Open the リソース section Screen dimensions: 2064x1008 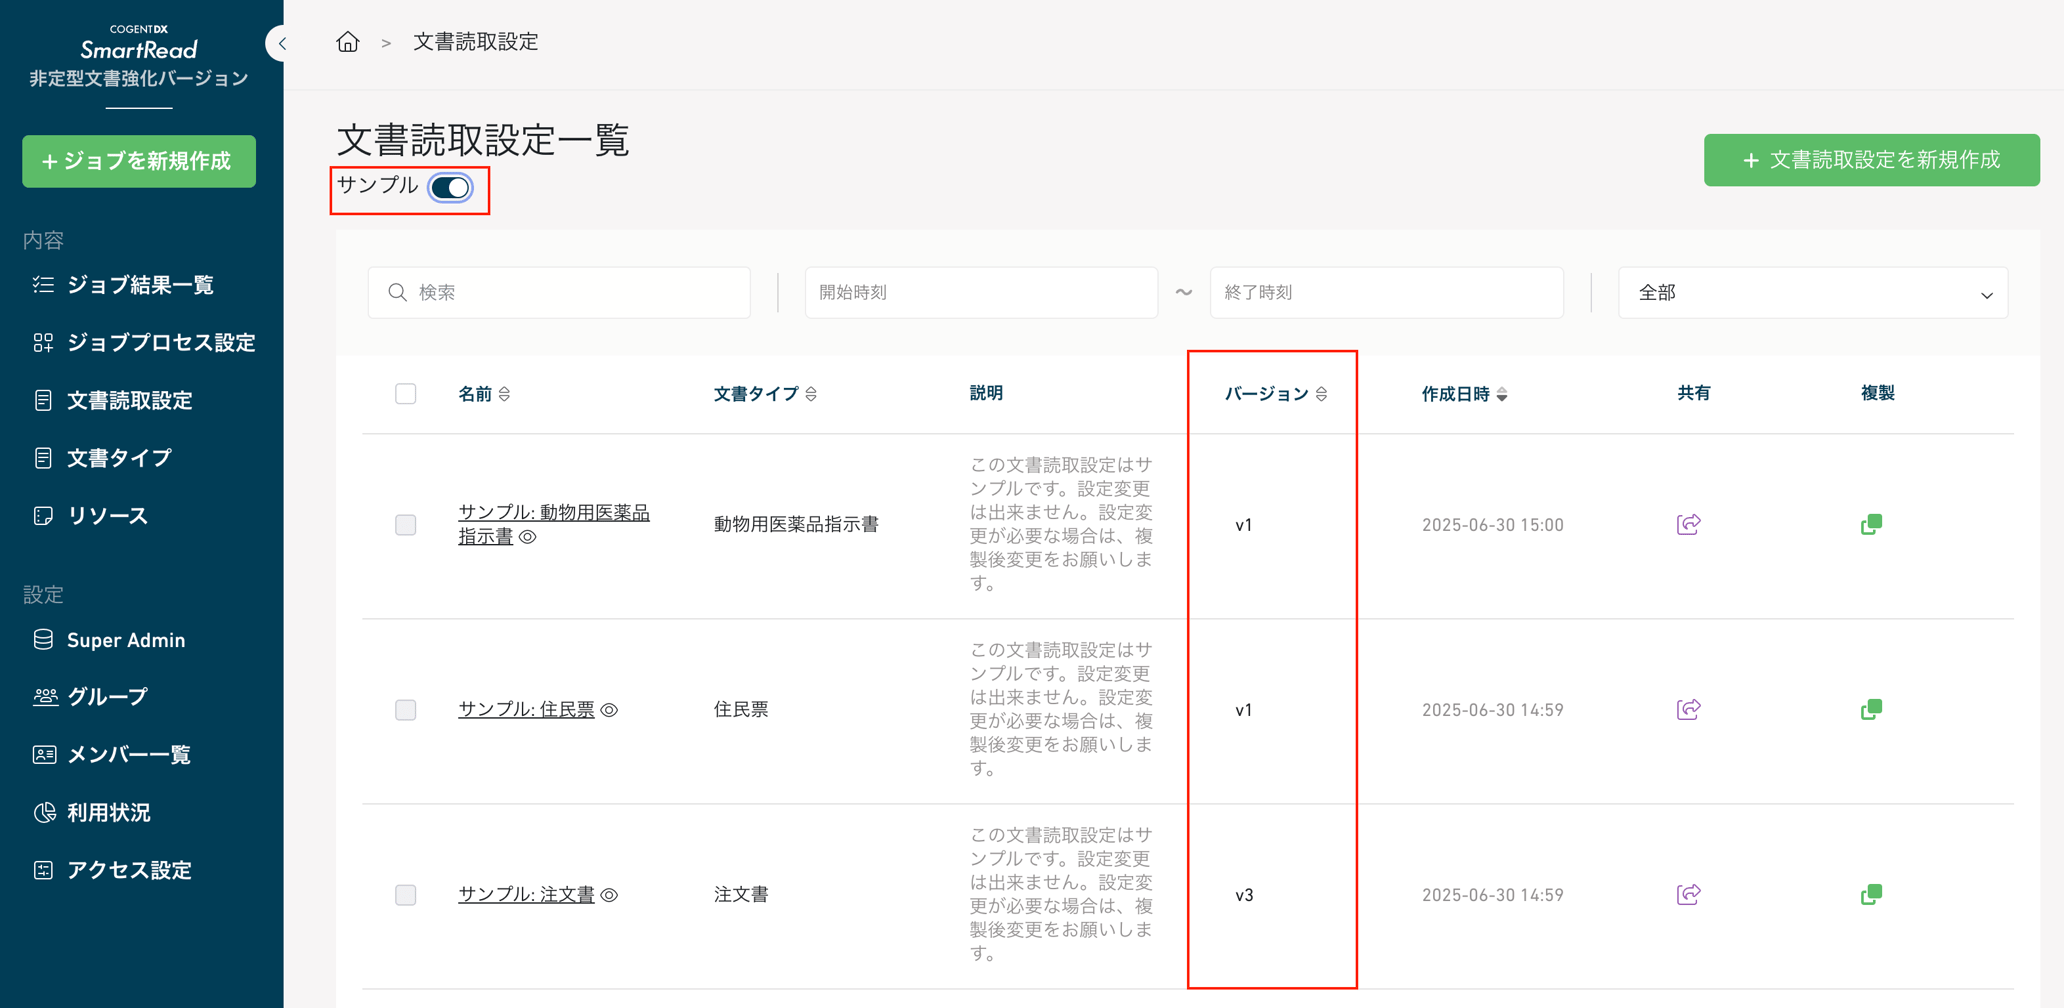[107, 515]
